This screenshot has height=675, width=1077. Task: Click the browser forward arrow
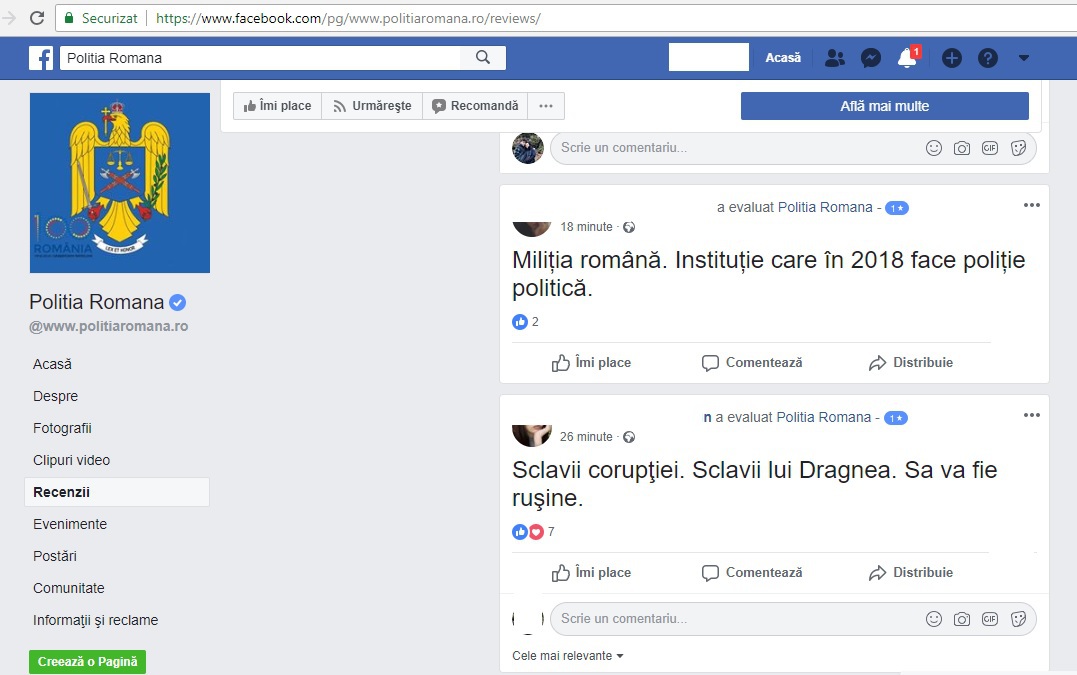click(9, 19)
